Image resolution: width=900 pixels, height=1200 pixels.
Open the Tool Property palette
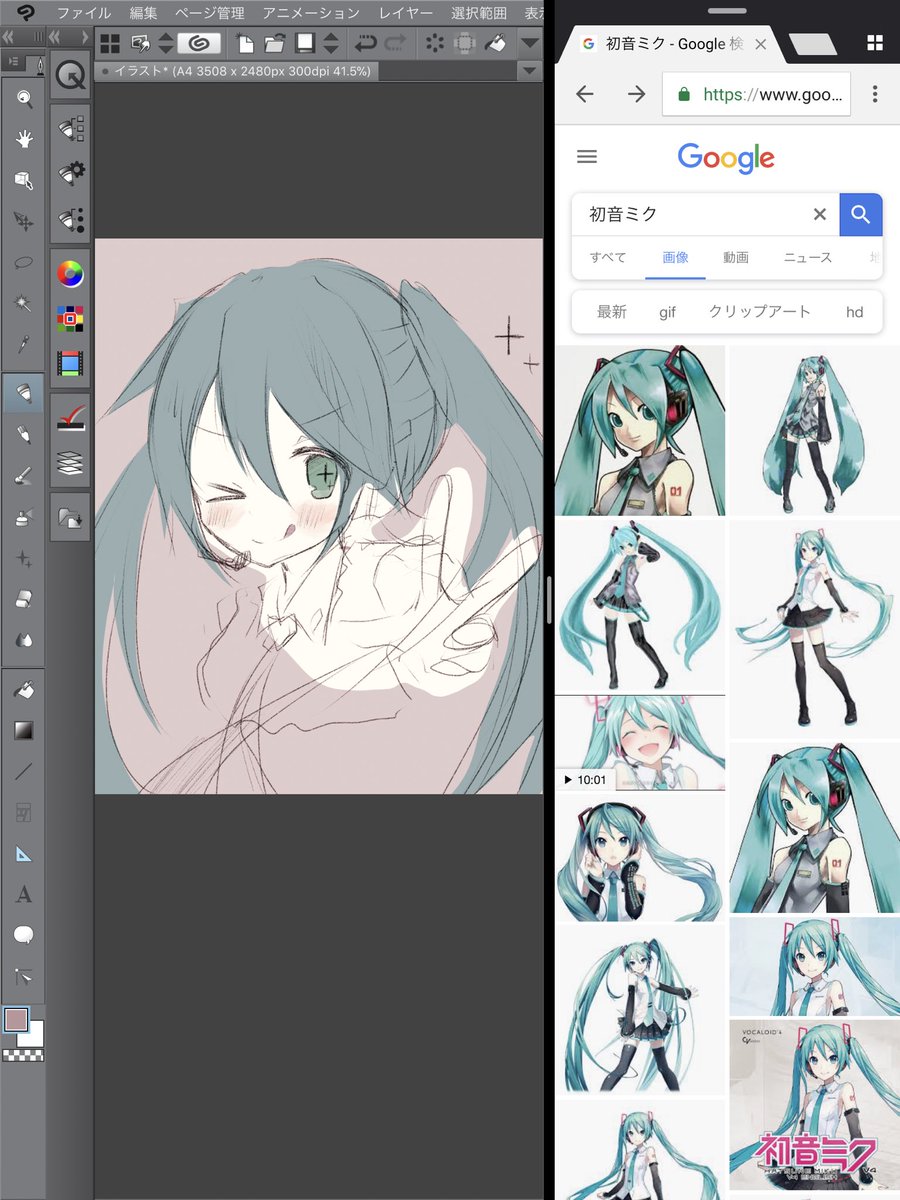pyautogui.click(x=70, y=173)
